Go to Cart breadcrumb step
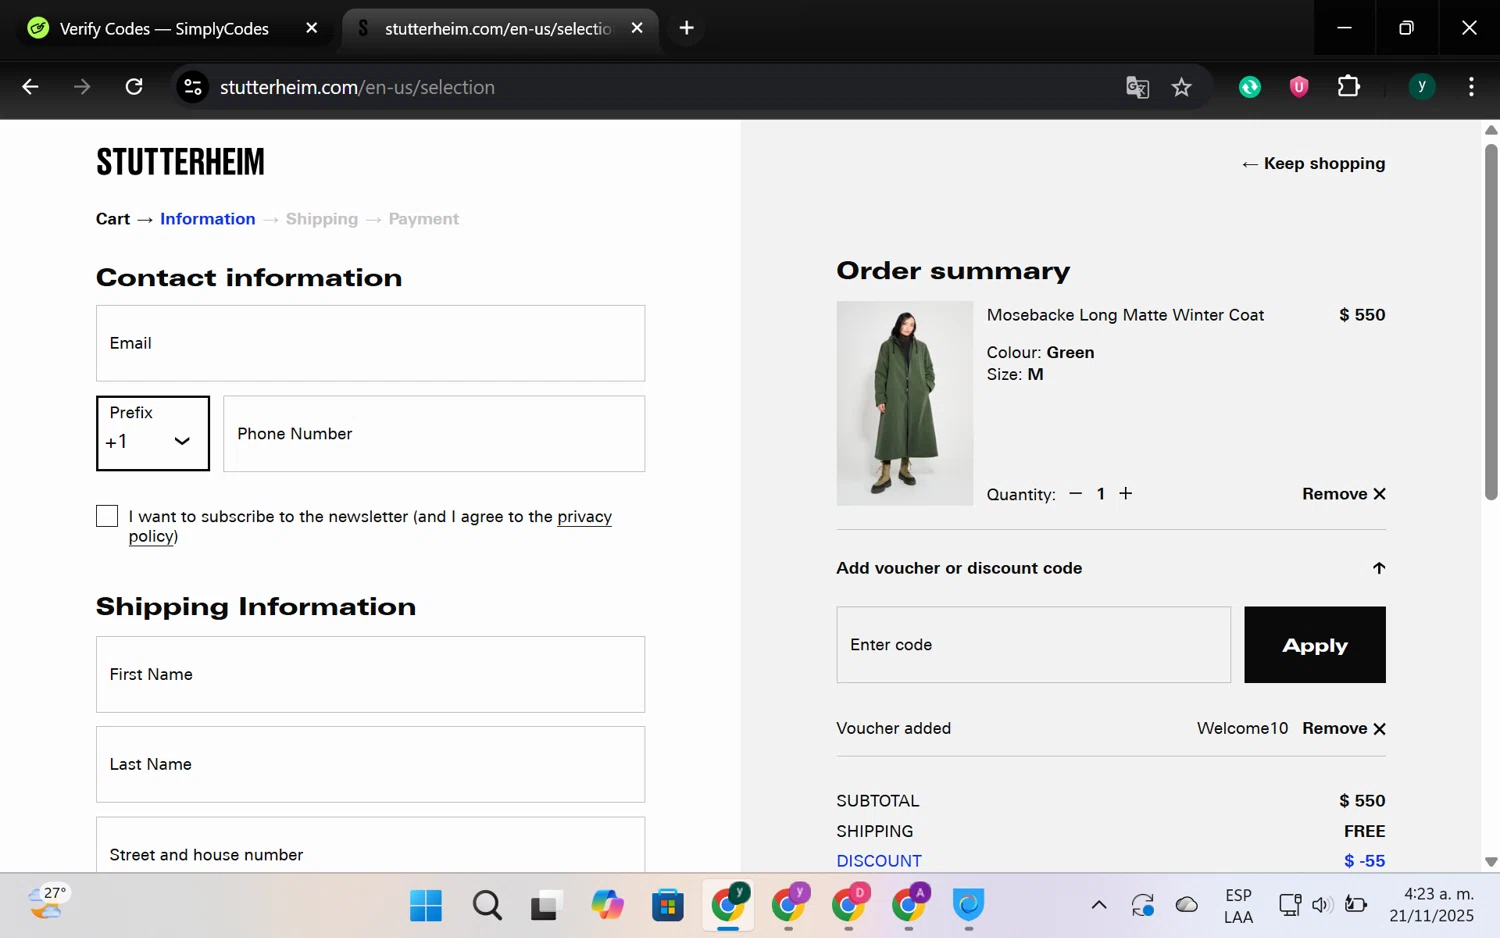 tap(113, 219)
